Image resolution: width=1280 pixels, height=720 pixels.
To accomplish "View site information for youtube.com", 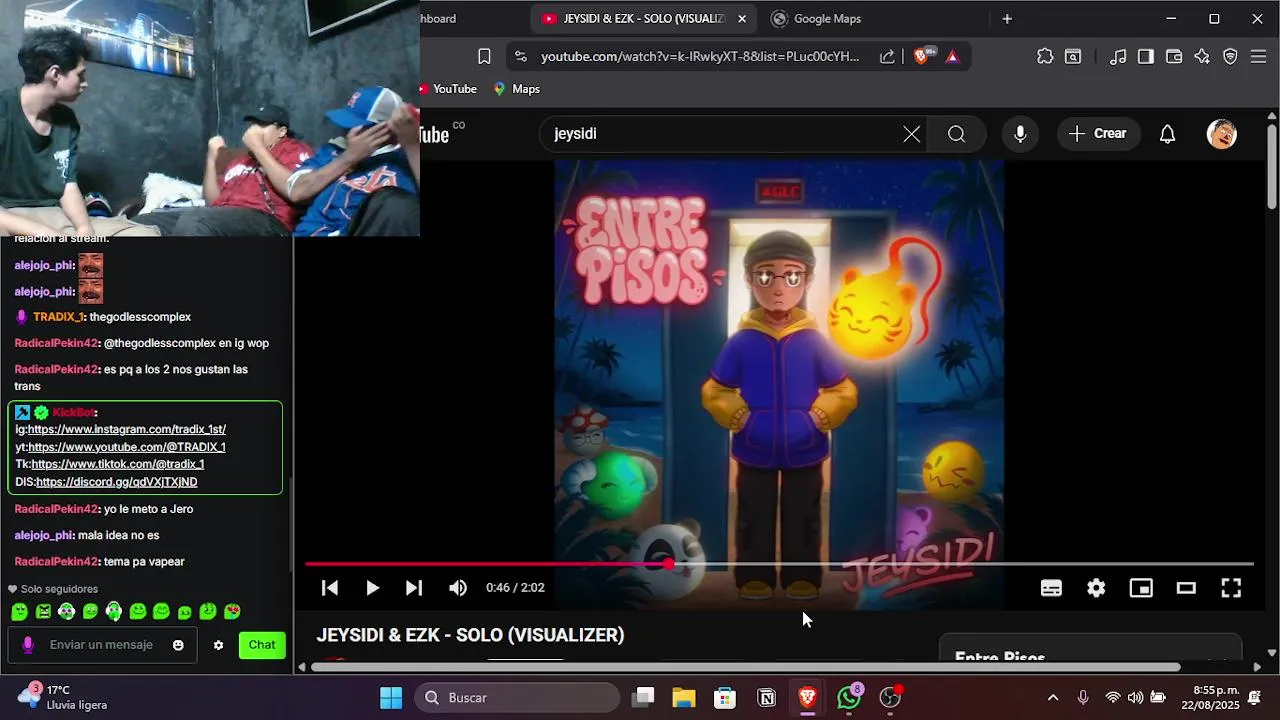I will 520,57.
